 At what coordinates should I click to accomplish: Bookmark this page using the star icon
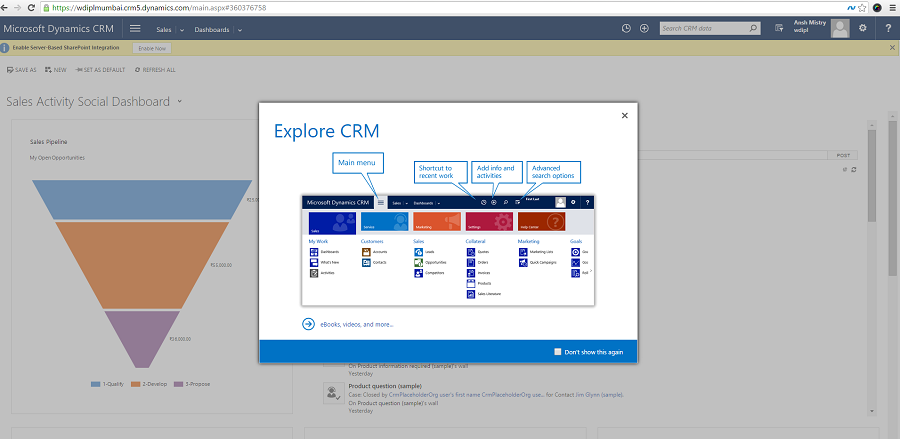[862, 8]
